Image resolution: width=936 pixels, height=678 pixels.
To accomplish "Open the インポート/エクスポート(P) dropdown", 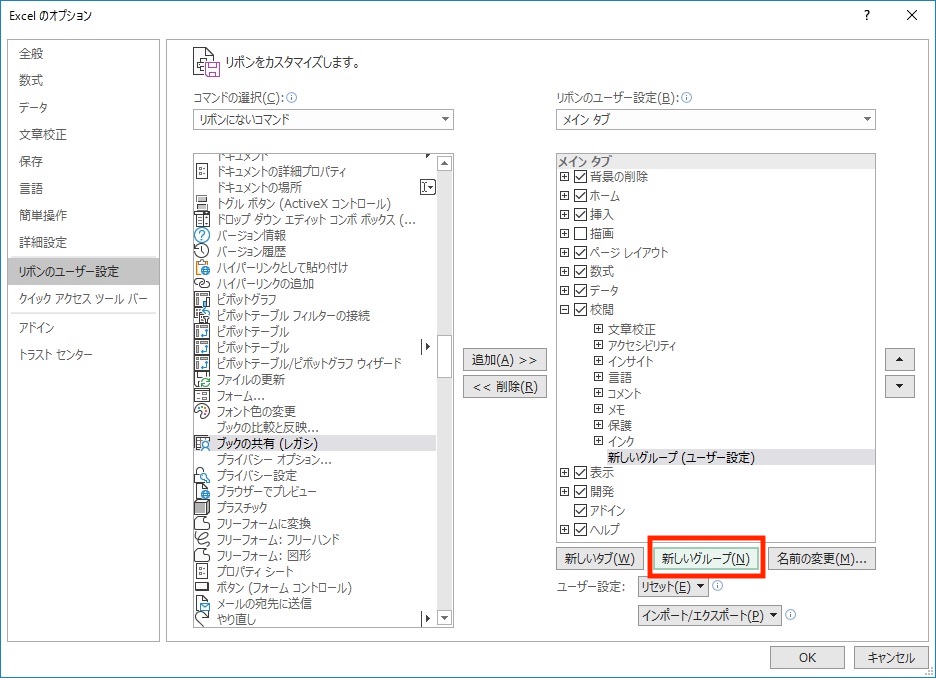I will tap(710, 615).
